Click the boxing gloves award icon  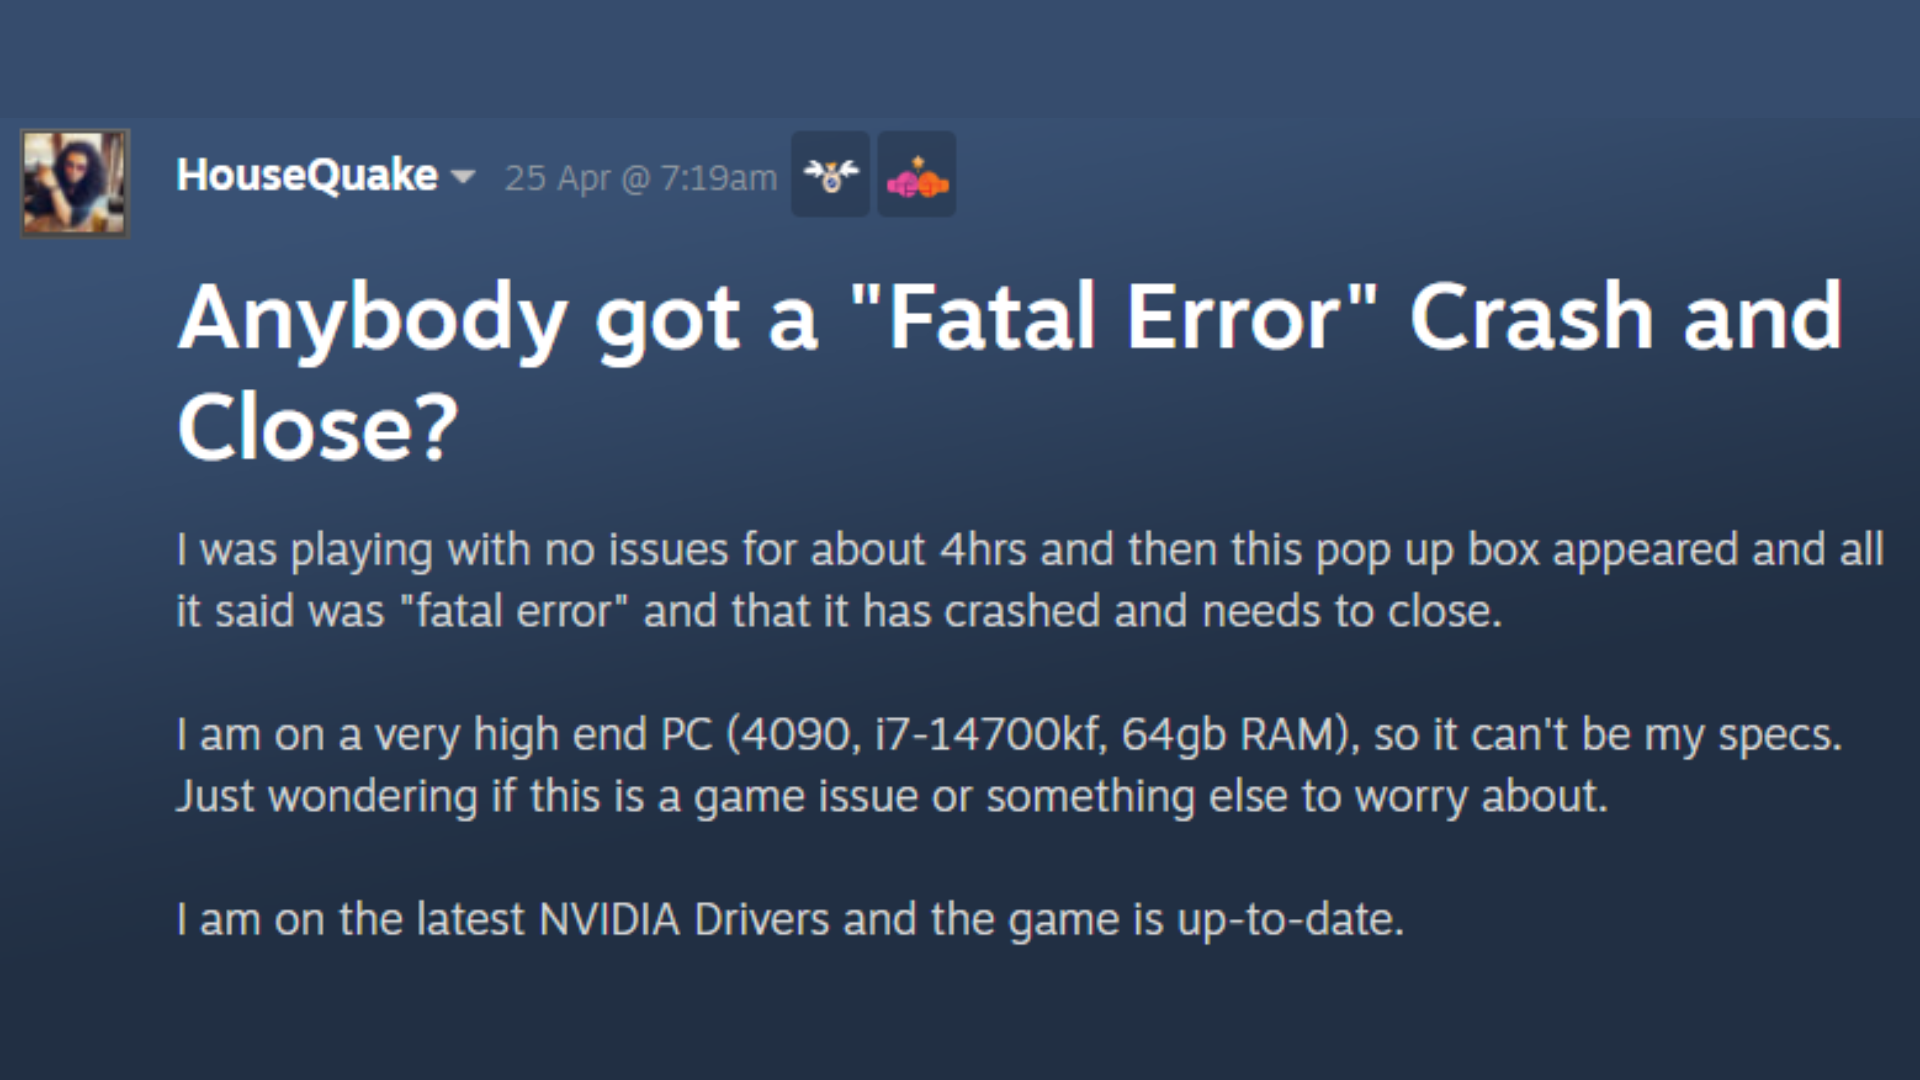916,175
